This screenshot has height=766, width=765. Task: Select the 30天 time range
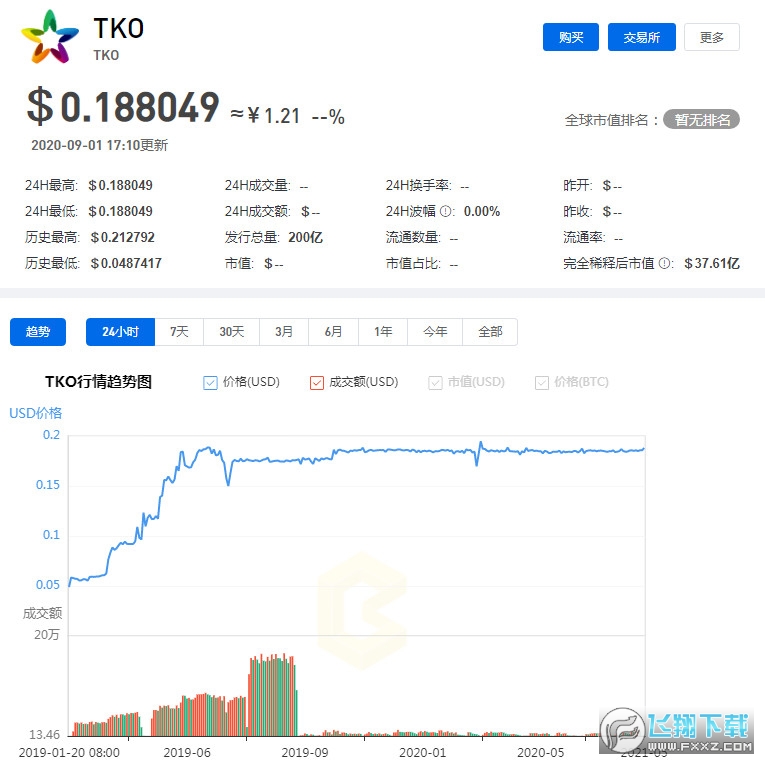tap(231, 332)
